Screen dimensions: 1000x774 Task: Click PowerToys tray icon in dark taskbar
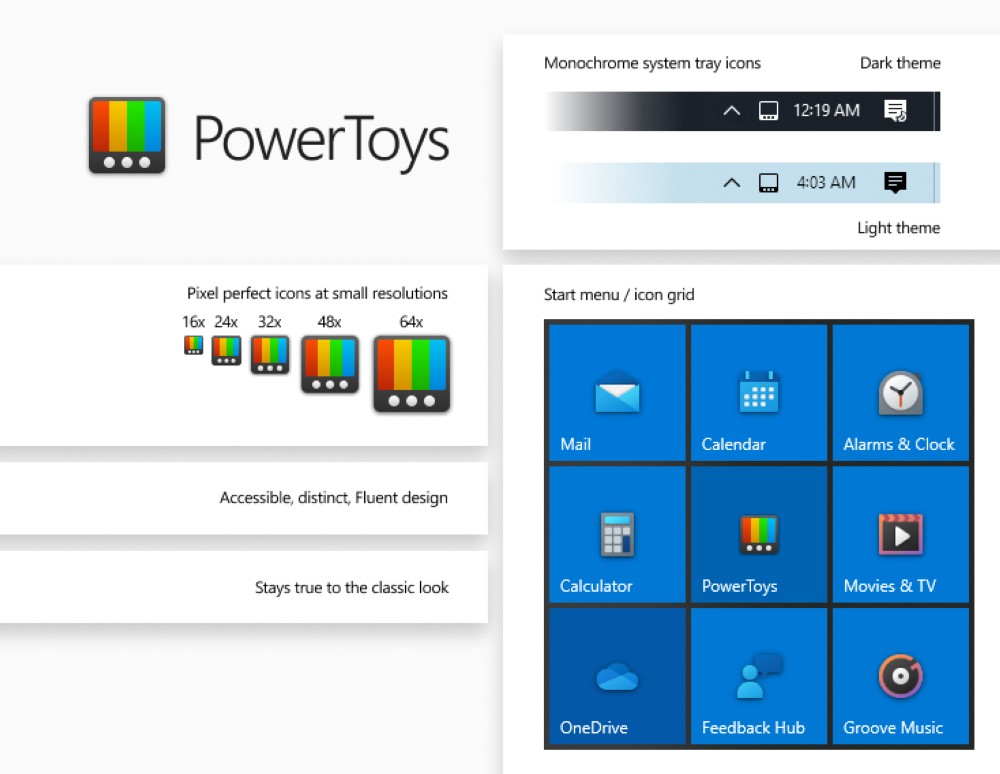768,111
